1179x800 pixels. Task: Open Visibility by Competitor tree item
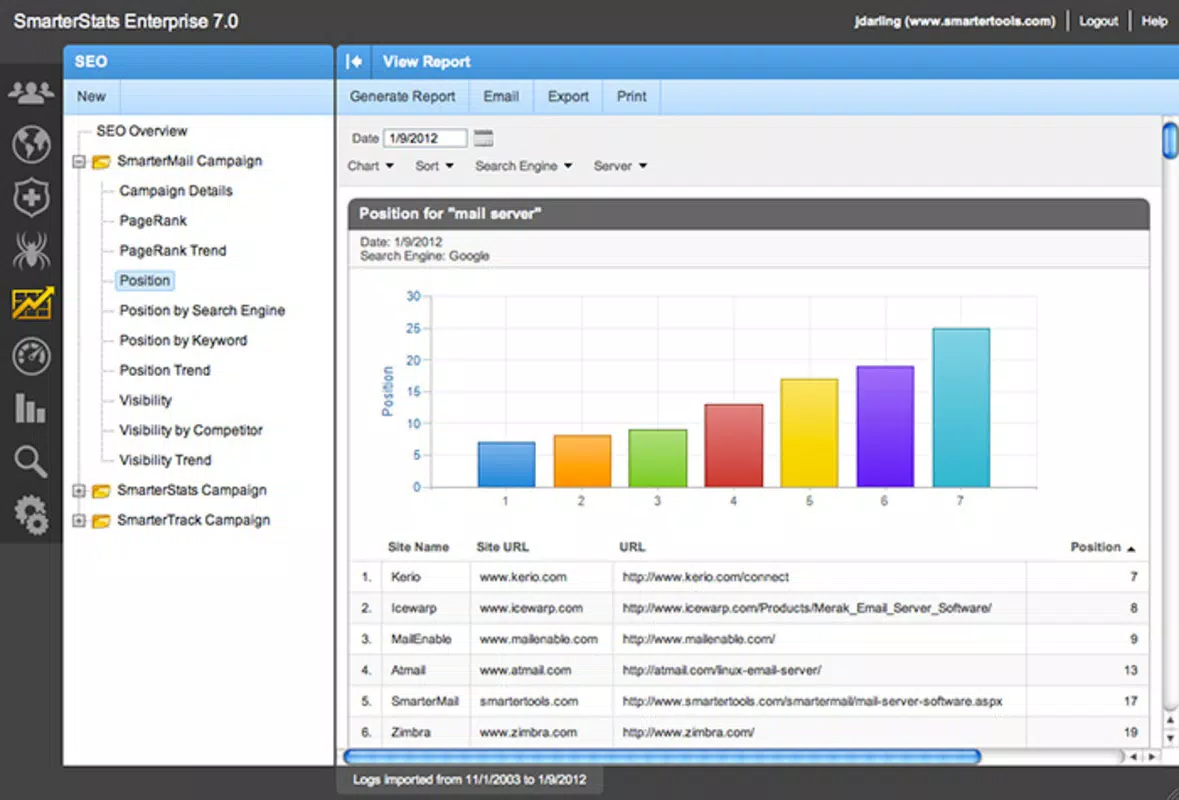click(191, 430)
